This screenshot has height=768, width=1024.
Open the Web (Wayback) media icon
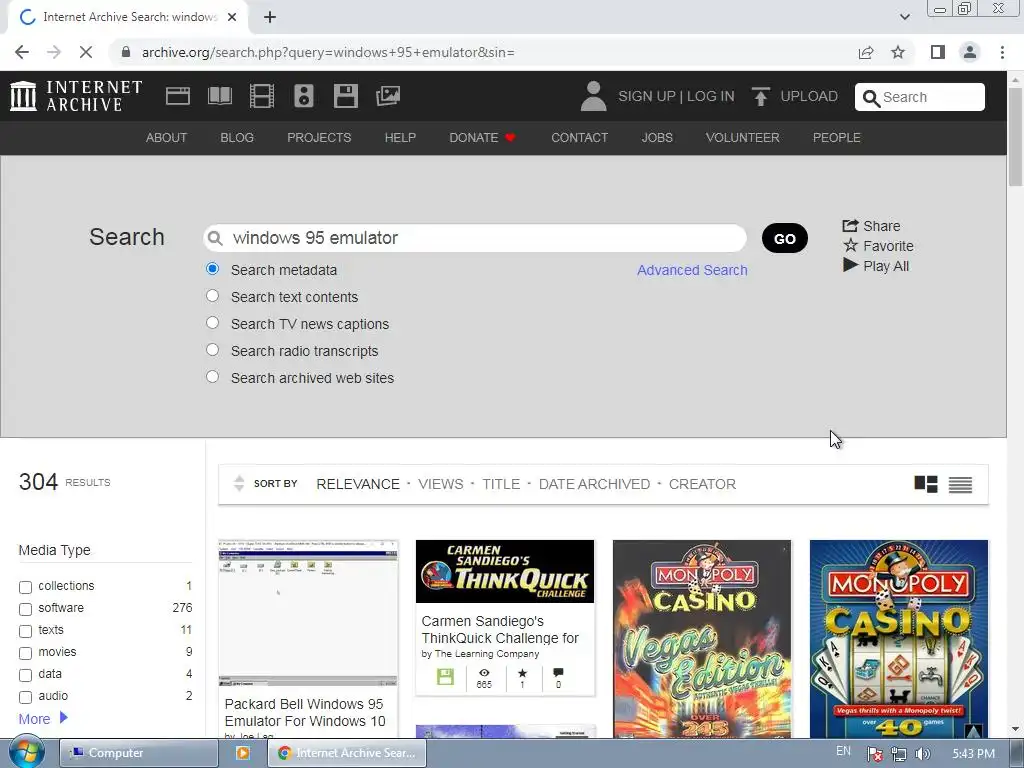click(178, 96)
